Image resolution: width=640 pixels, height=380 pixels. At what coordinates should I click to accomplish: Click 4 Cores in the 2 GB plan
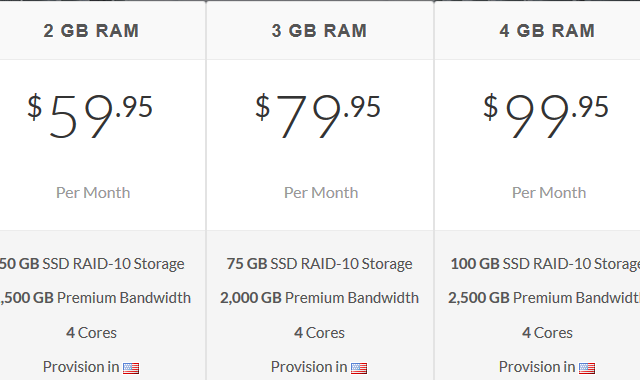coord(91,333)
